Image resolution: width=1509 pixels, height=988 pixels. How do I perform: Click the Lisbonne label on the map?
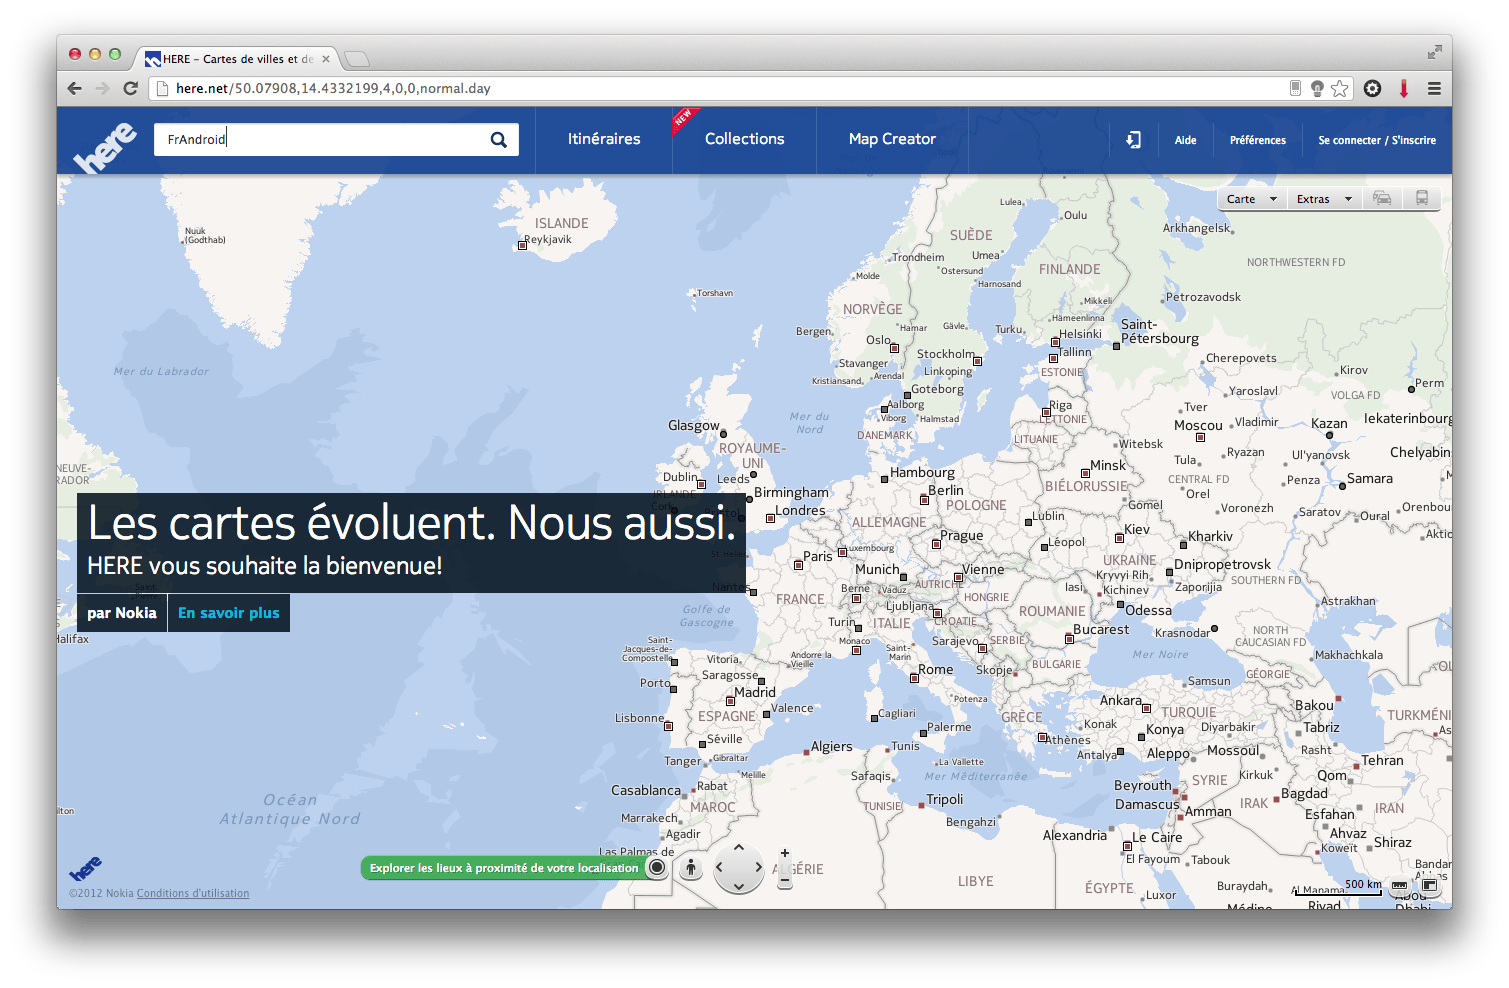point(640,718)
